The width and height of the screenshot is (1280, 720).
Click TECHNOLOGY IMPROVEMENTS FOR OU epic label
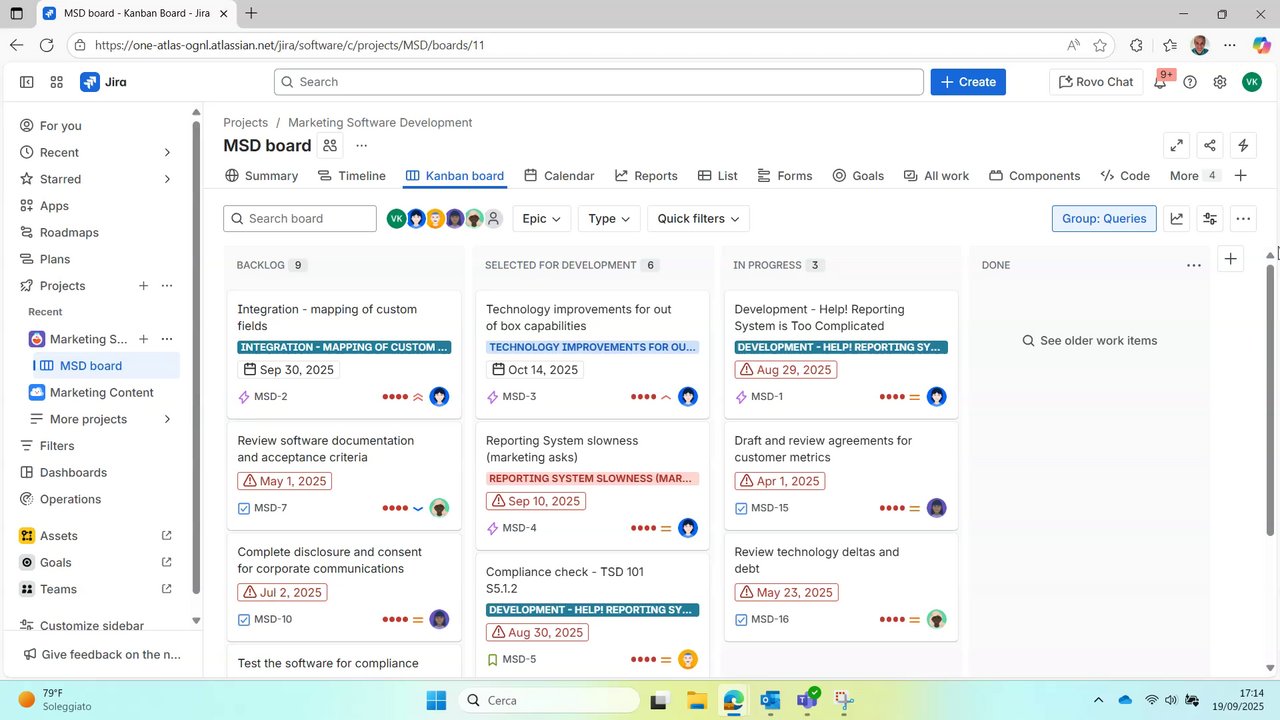(x=592, y=347)
